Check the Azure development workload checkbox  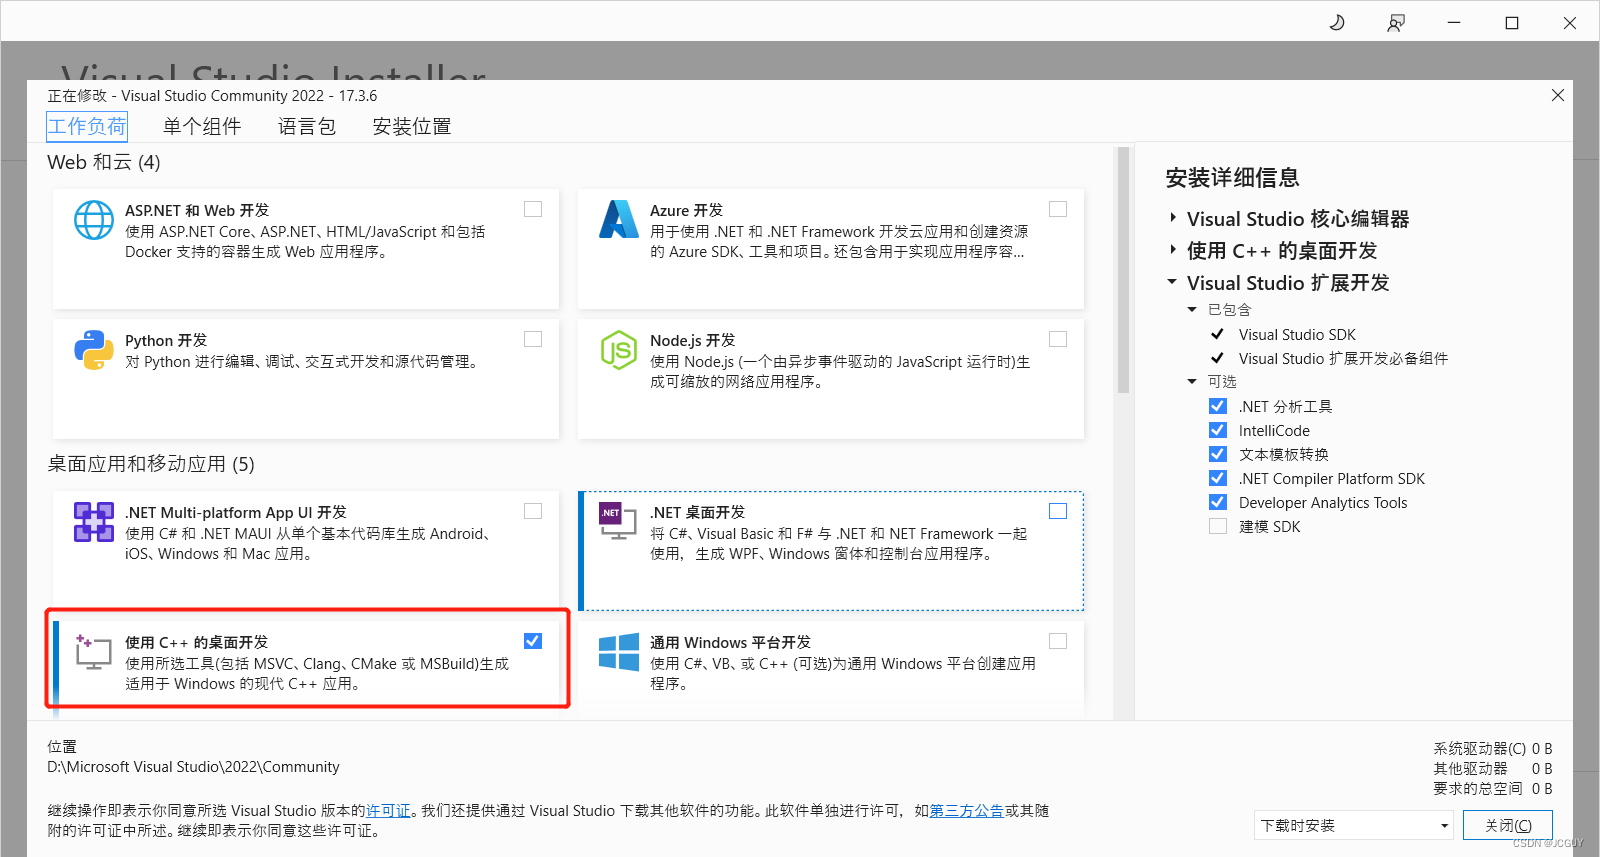[x=1058, y=209]
